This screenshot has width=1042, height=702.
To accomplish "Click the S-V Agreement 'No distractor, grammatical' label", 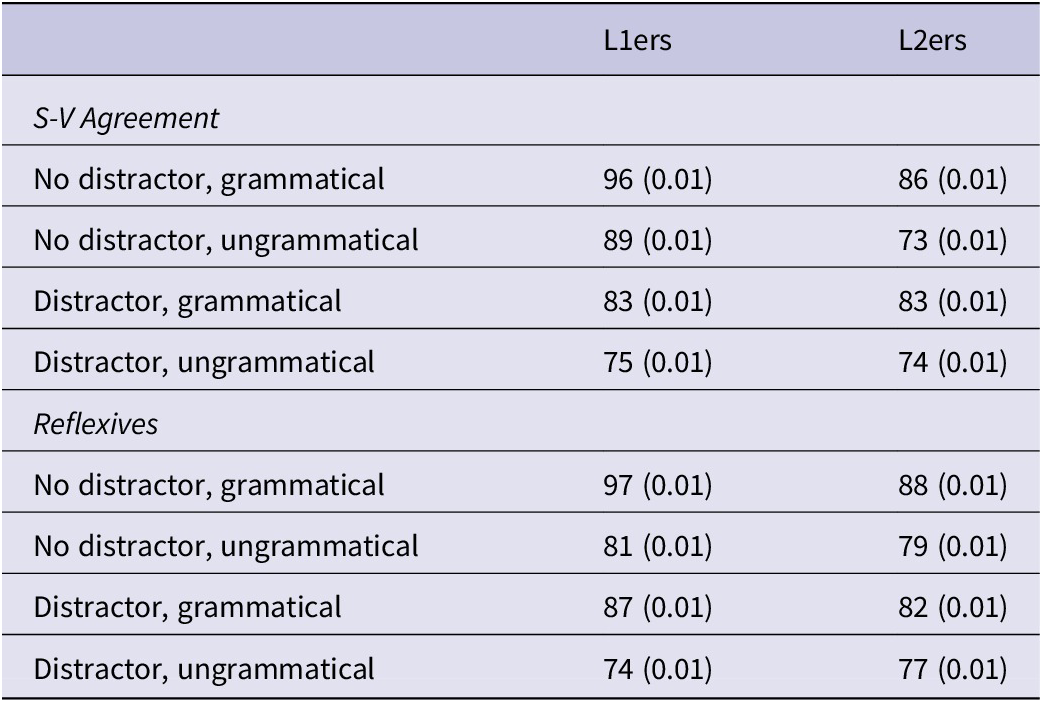I will (209, 179).
